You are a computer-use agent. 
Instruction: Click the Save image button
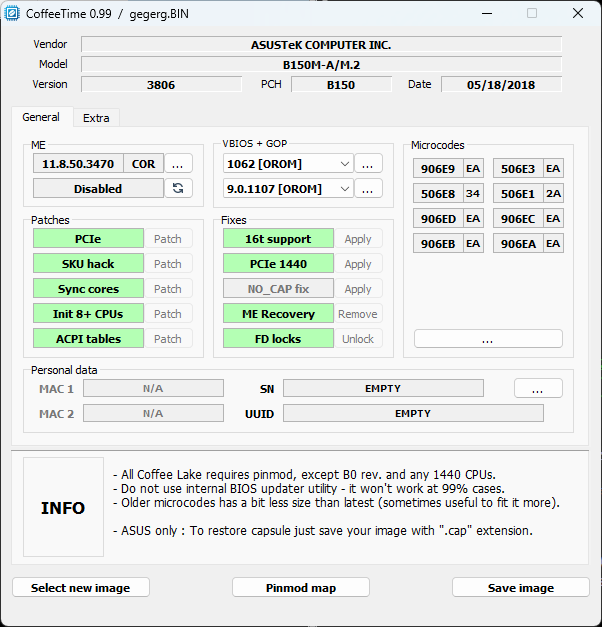[x=521, y=587]
